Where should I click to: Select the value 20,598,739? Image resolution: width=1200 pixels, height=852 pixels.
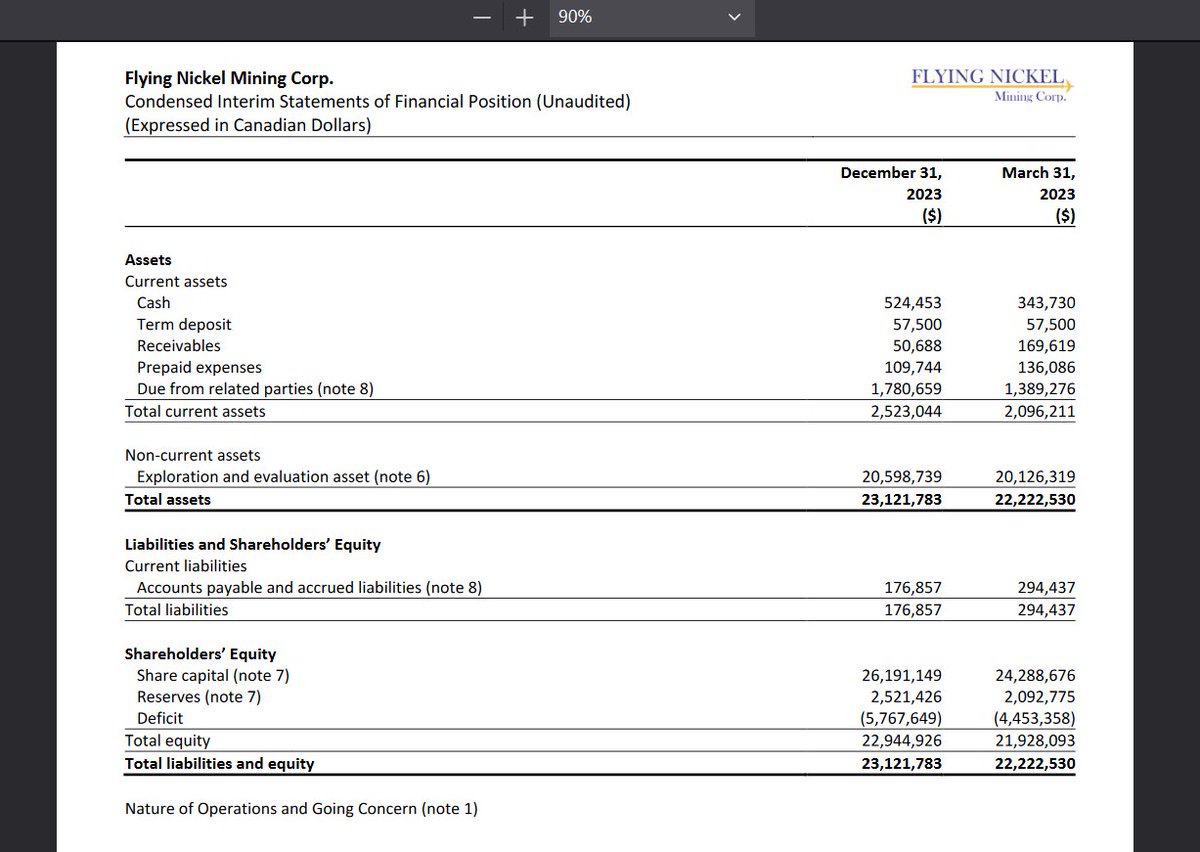pyautogui.click(x=902, y=477)
